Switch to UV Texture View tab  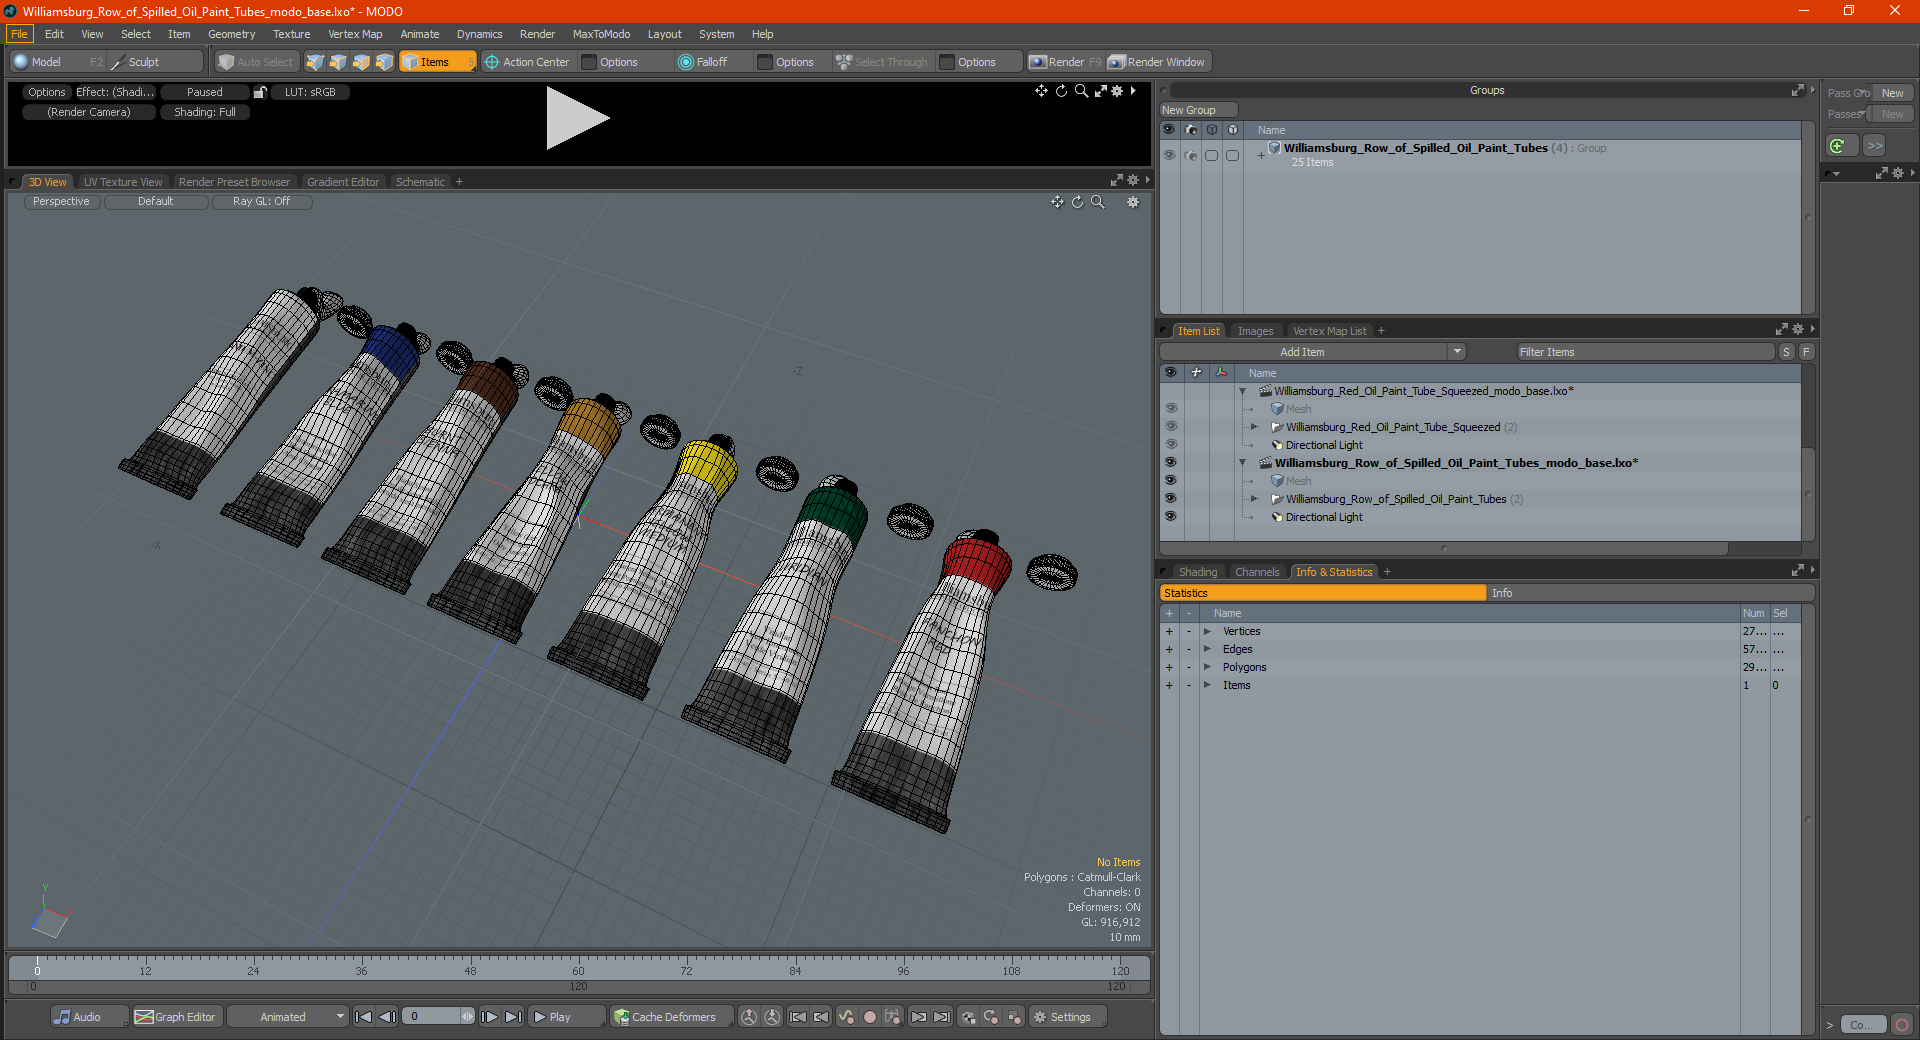[x=123, y=182]
